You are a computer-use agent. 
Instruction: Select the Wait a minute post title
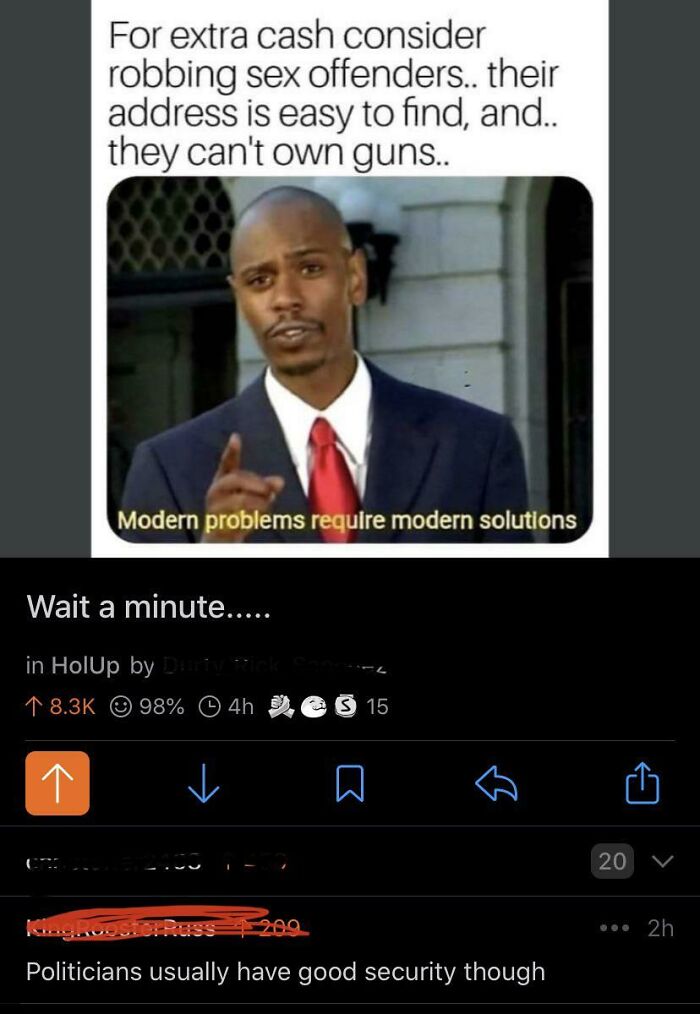point(148,607)
